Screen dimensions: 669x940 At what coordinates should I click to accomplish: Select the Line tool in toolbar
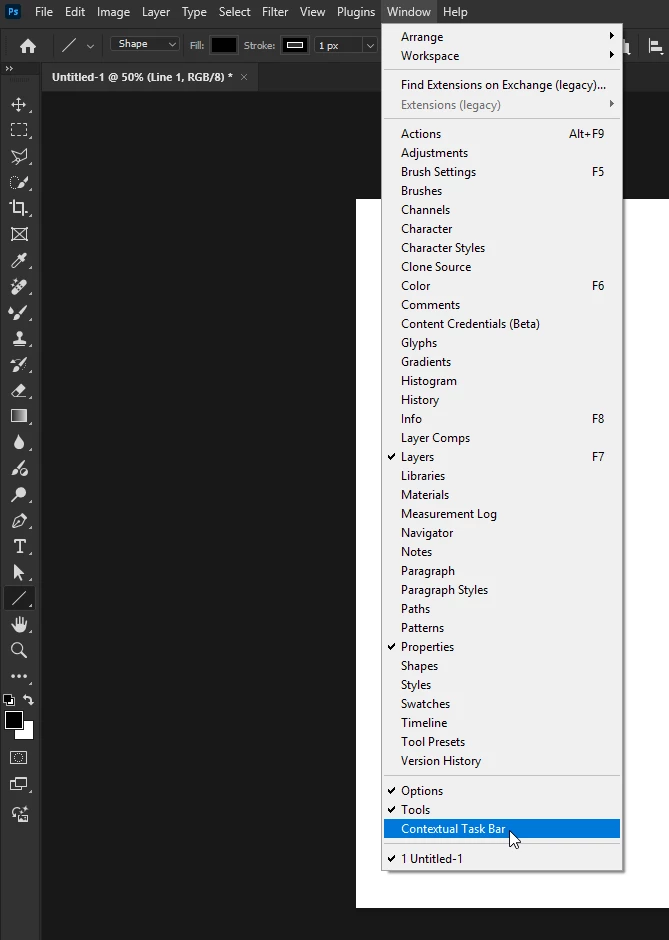click(19, 598)
